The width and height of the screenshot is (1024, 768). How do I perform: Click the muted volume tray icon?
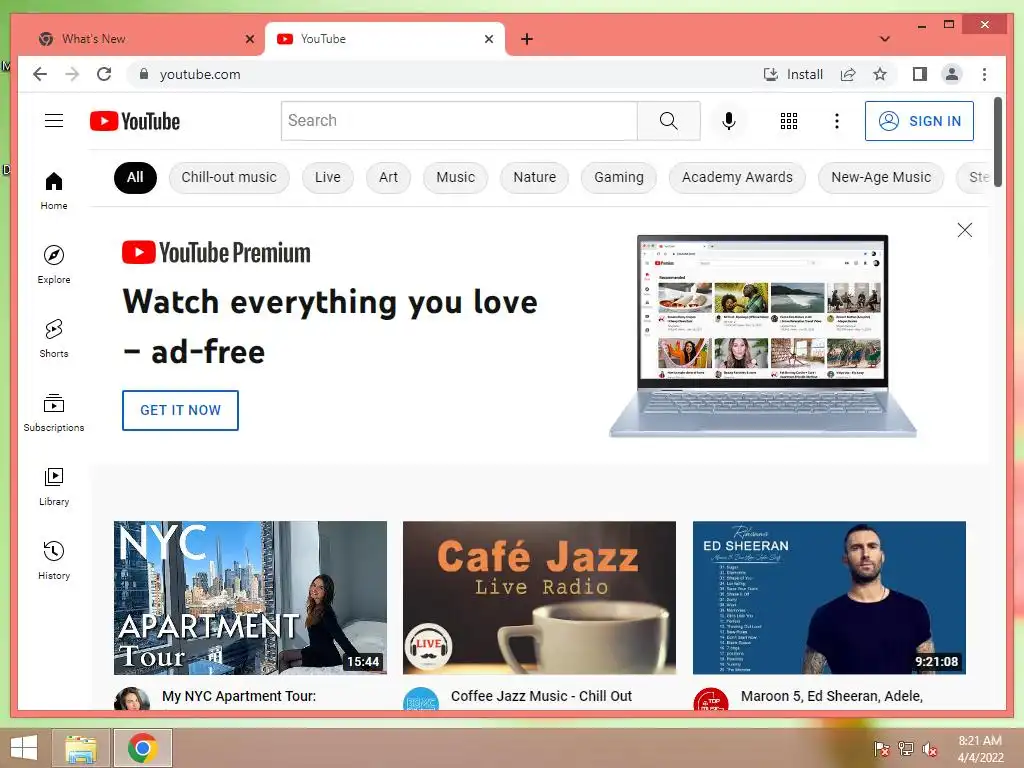[x=929, y=749]
